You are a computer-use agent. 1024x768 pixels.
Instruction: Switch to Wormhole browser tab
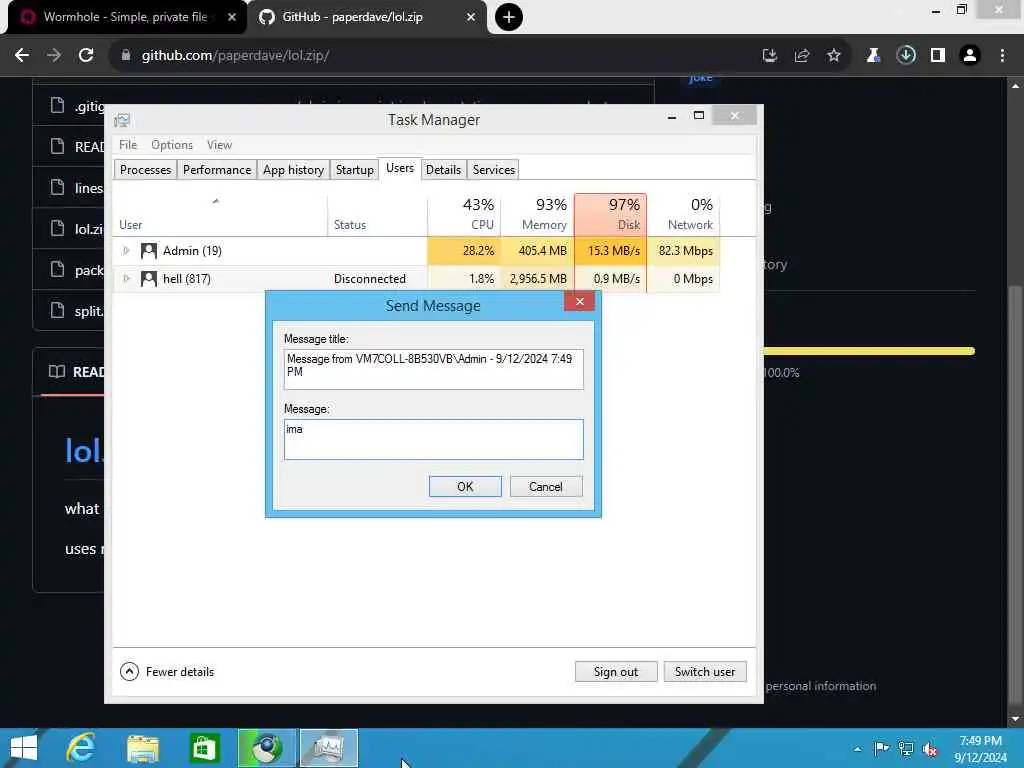pyautogui.click(x=124, y=17)
